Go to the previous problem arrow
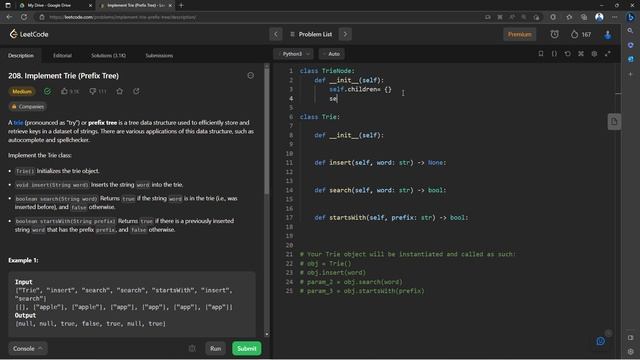This screenshot has height=360, width=640. 276,34
